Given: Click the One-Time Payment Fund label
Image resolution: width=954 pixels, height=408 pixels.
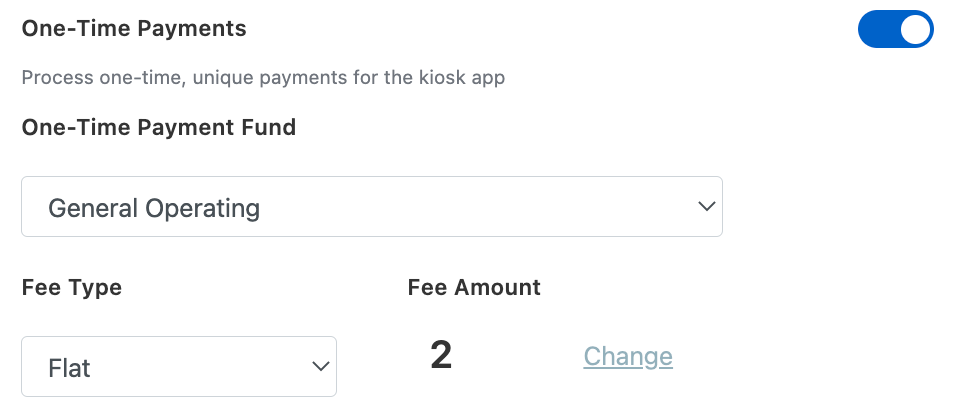Looking at the screenshot, I should coord(158,127).
